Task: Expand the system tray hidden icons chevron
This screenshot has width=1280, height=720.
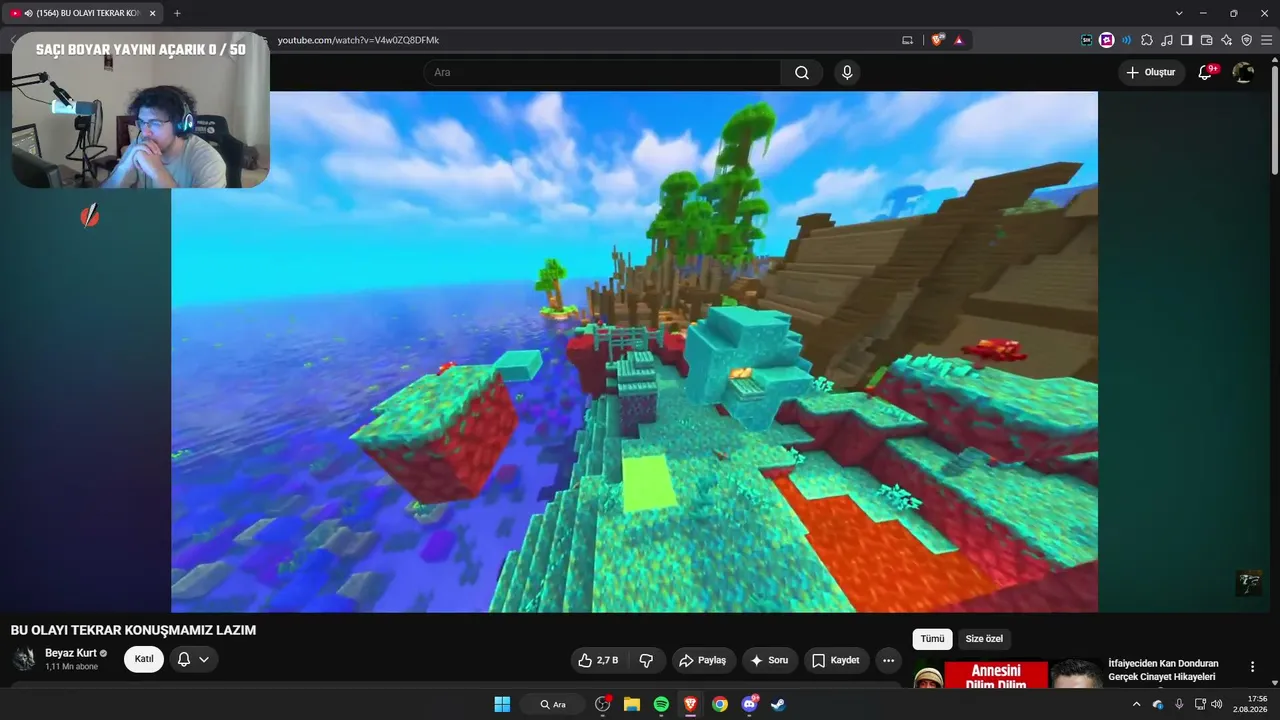Action: point(1136,704)
